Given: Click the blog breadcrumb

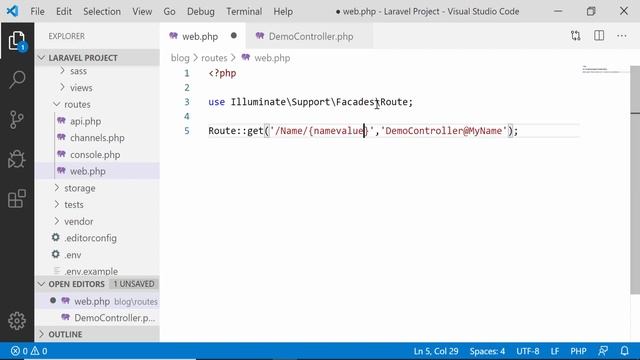Looking at the screenshot, I should point(180,58).
